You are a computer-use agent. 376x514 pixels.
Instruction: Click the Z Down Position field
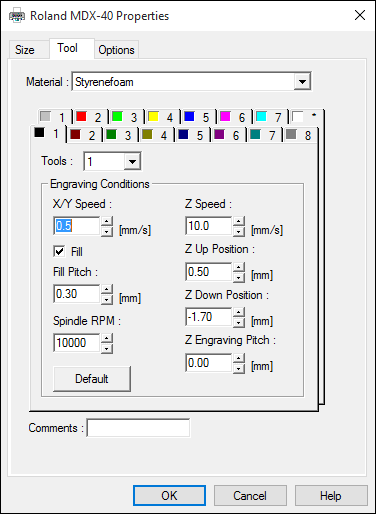(x=209, y=317)
